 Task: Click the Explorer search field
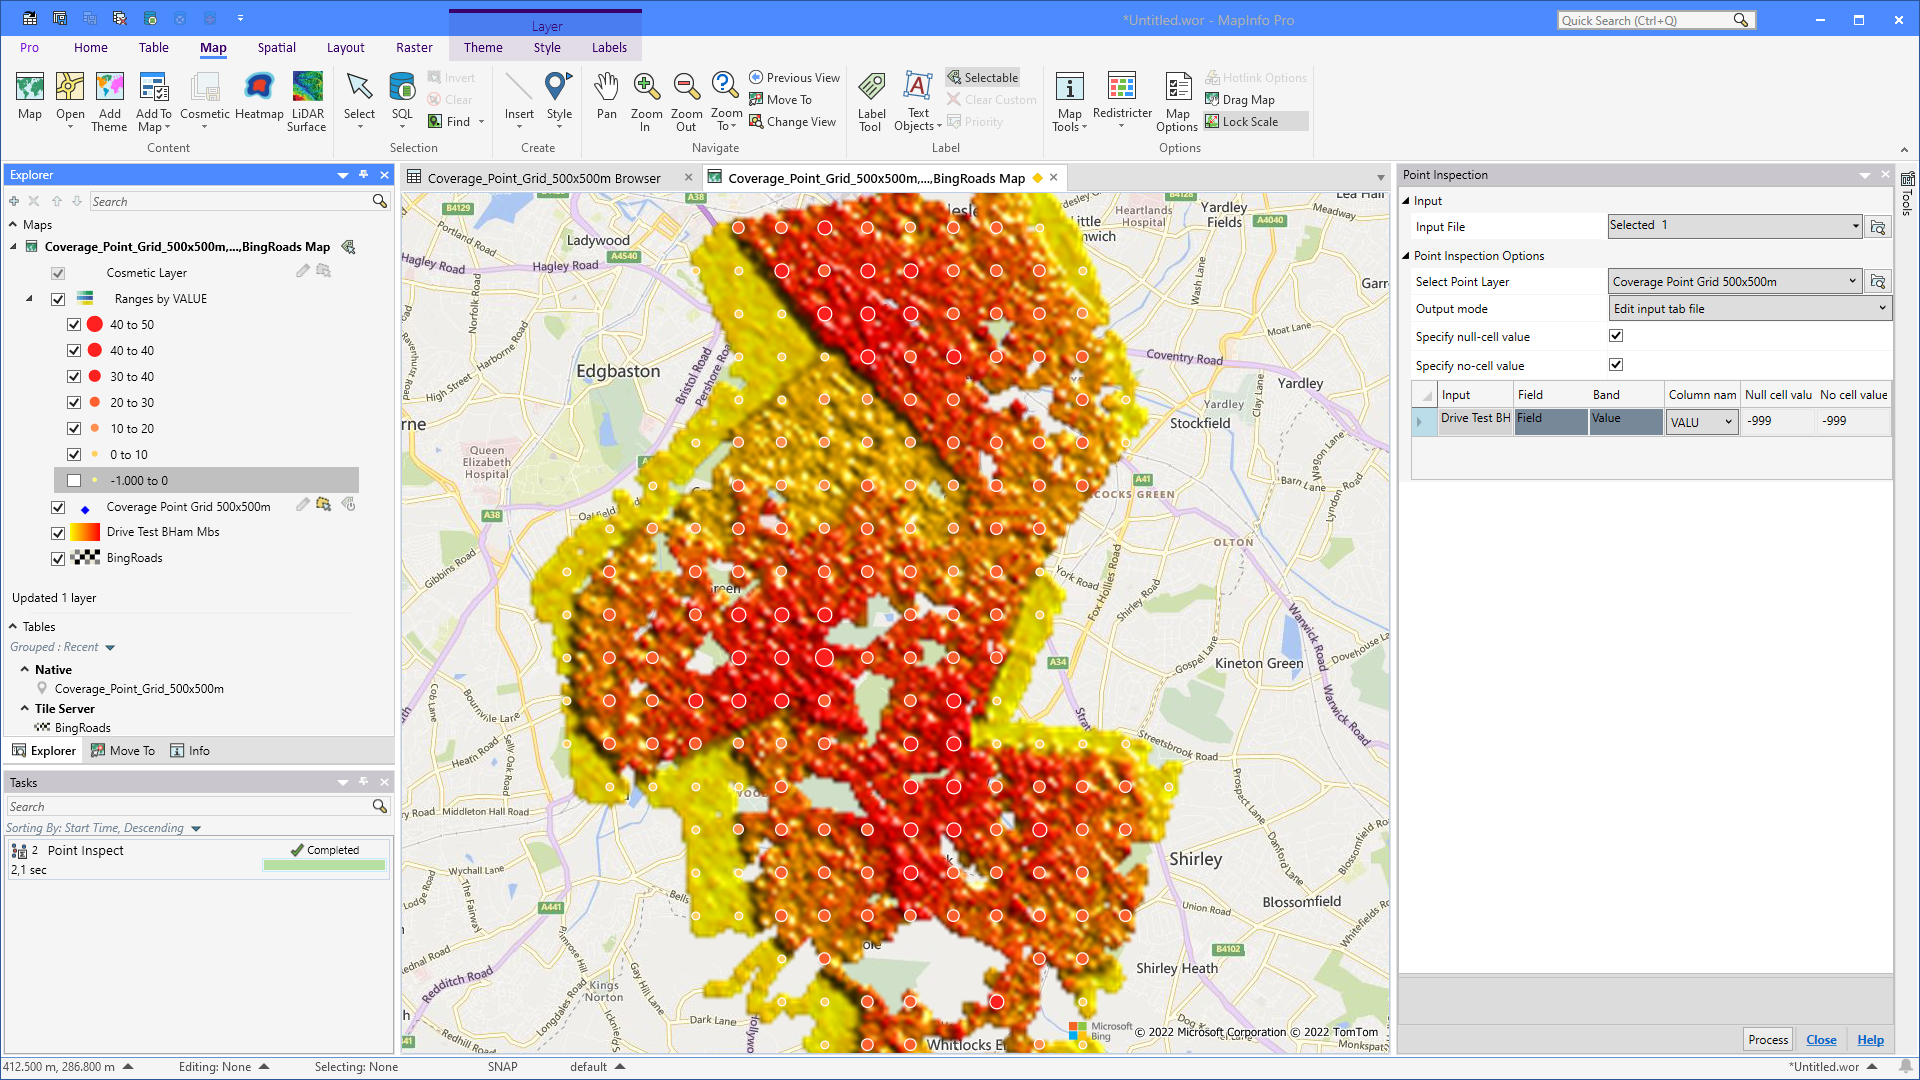coord(231,201)
